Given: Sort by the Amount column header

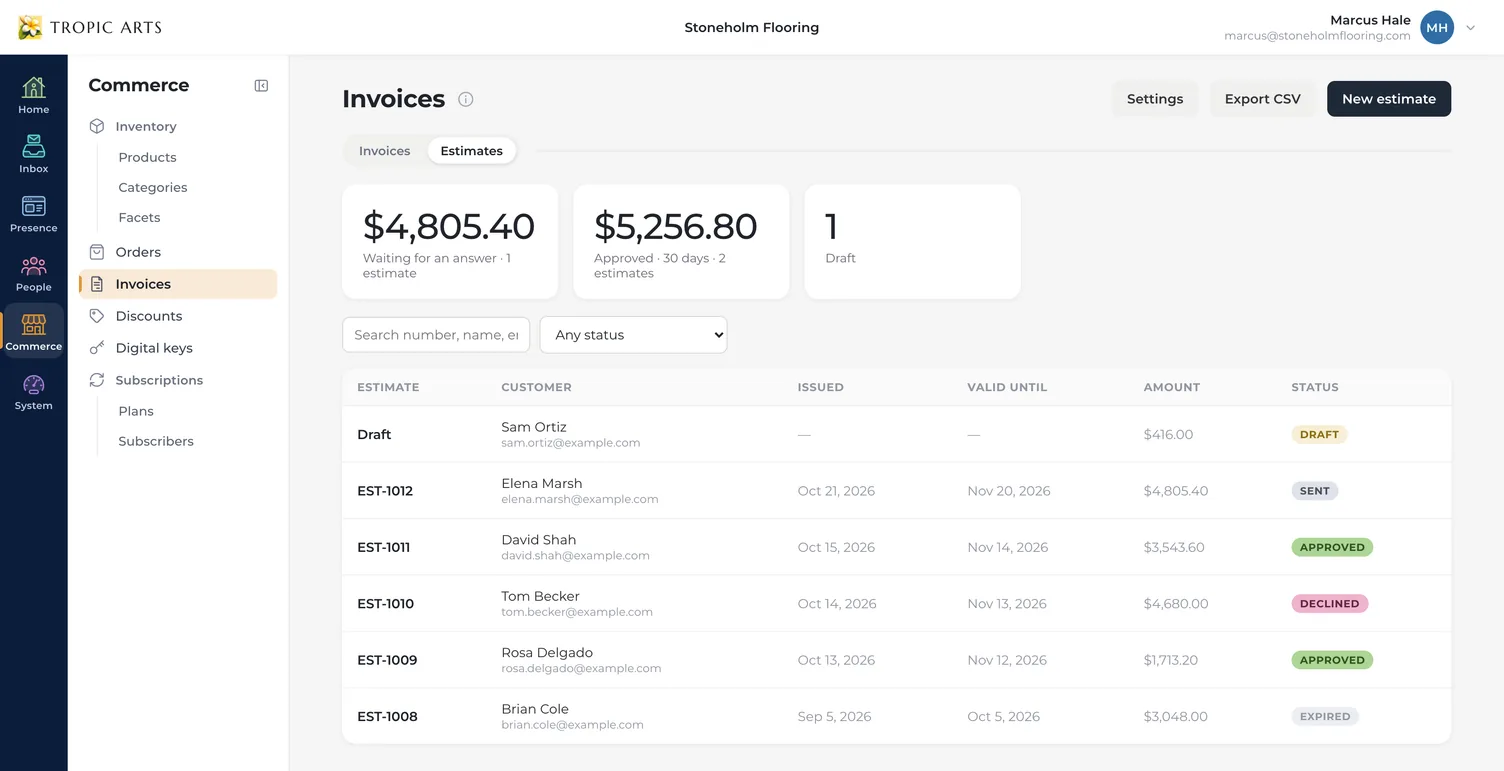Looking at the screenshot, I should pos(1171,387).
